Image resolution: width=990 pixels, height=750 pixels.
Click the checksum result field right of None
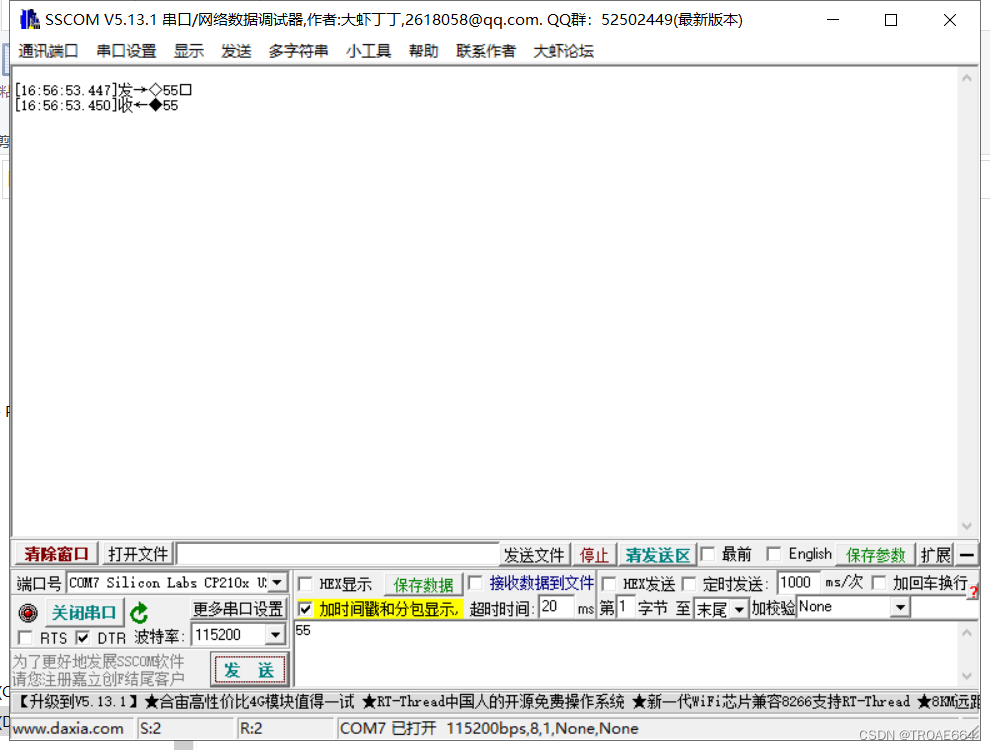click(944, 607)
